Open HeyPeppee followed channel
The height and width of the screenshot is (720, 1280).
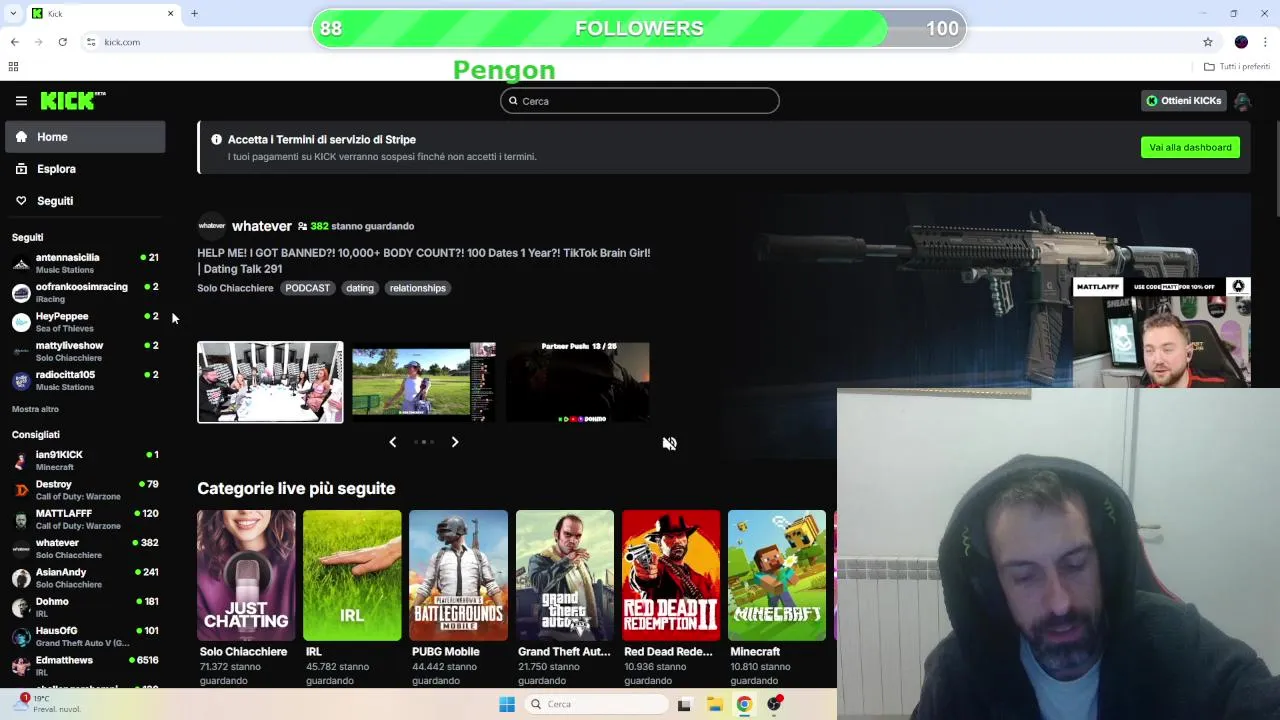(85, 322)
